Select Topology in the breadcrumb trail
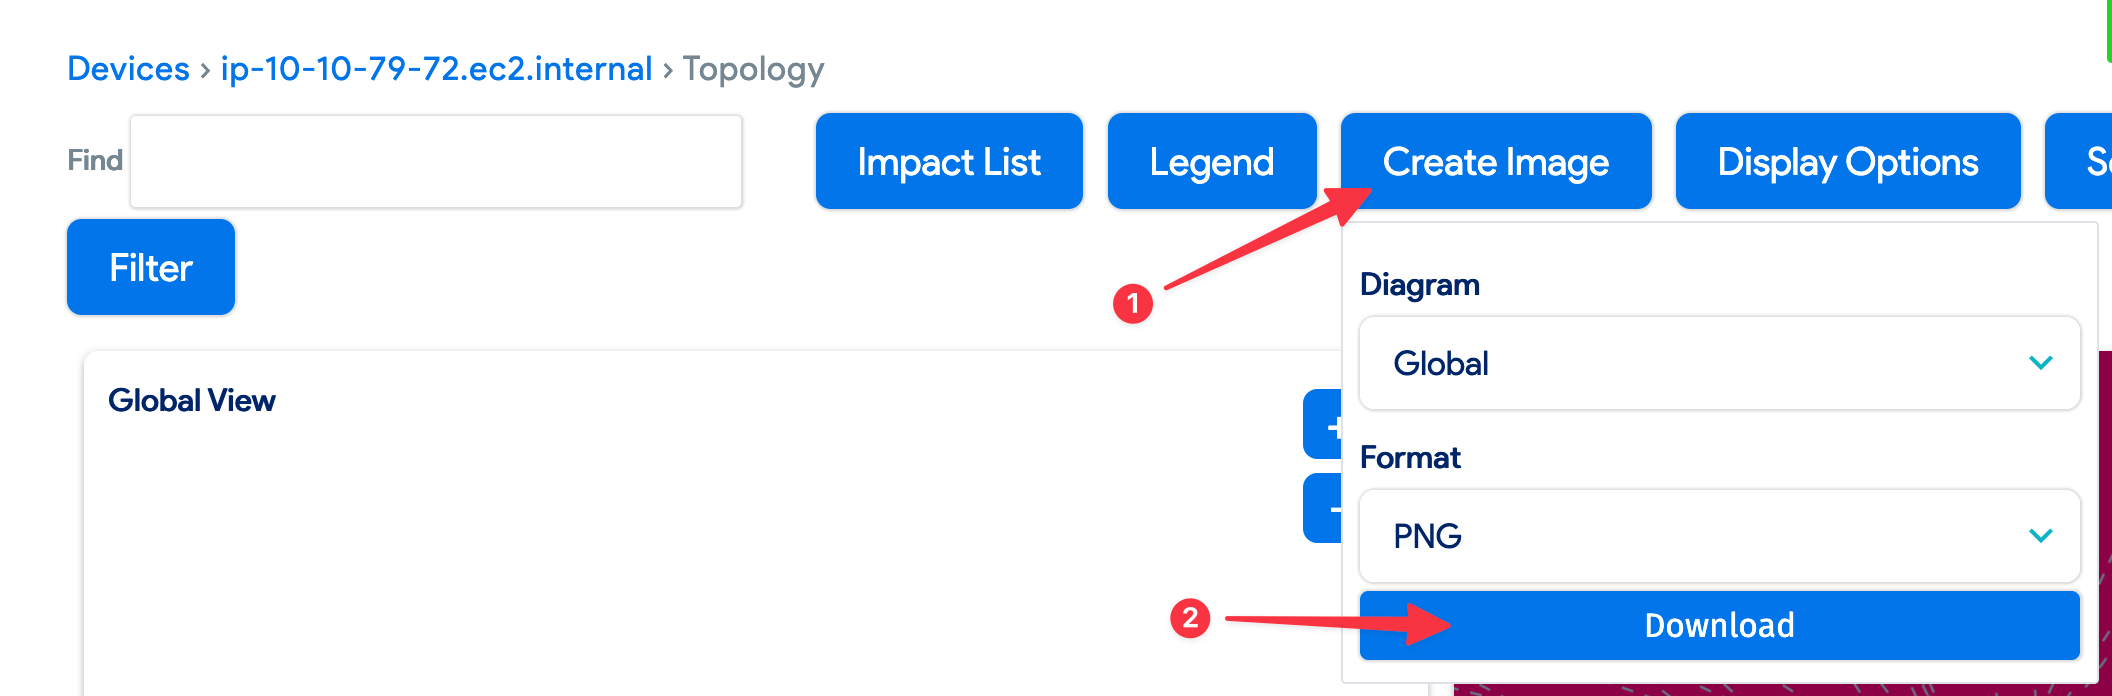This screenshot has width=2112, height=696. pos(752,68)
